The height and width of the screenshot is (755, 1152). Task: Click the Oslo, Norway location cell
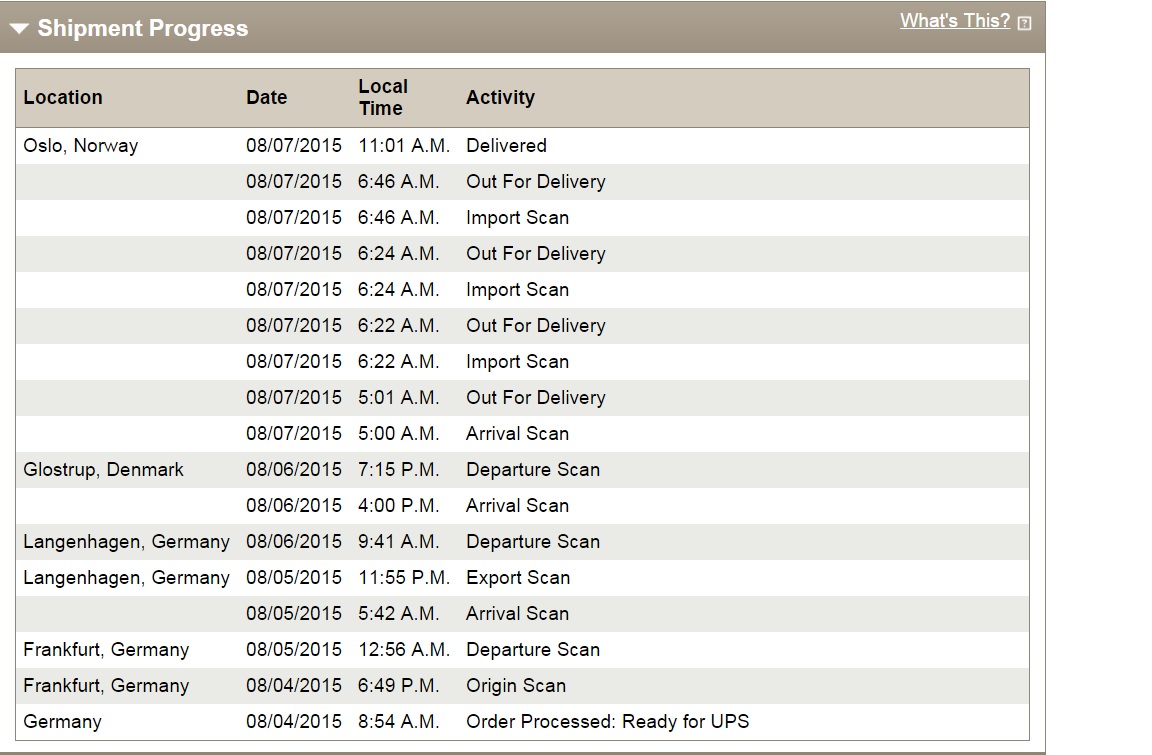(81, 145)
